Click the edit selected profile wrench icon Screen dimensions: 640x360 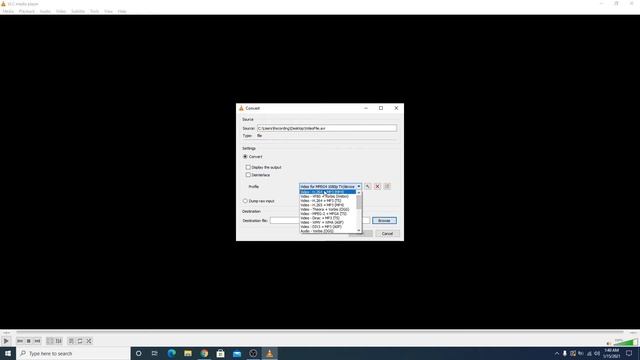click(x=368, y=187)
